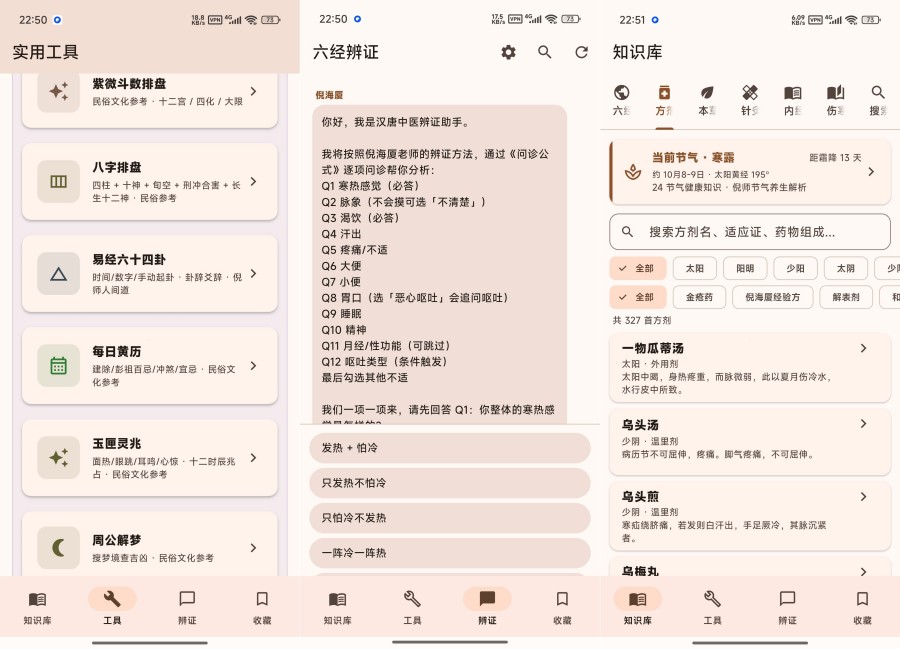Tap the sparkle icon on 玉匣灵兆 card
The image size is (900, 649).
click(x=59, y=457)
